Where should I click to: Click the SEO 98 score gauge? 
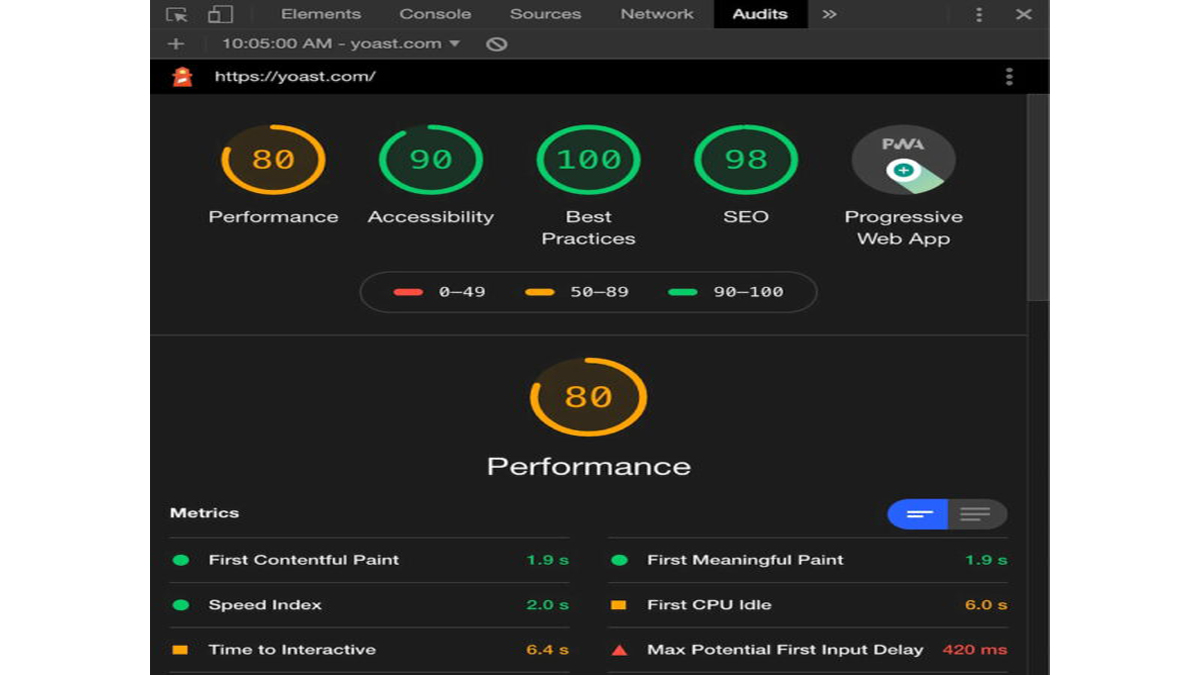(x=746, y=160)
